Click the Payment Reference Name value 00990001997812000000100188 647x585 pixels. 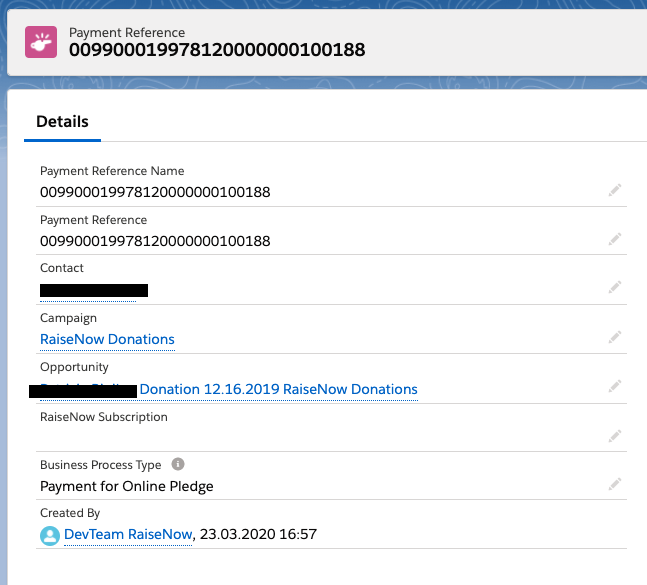155,192
